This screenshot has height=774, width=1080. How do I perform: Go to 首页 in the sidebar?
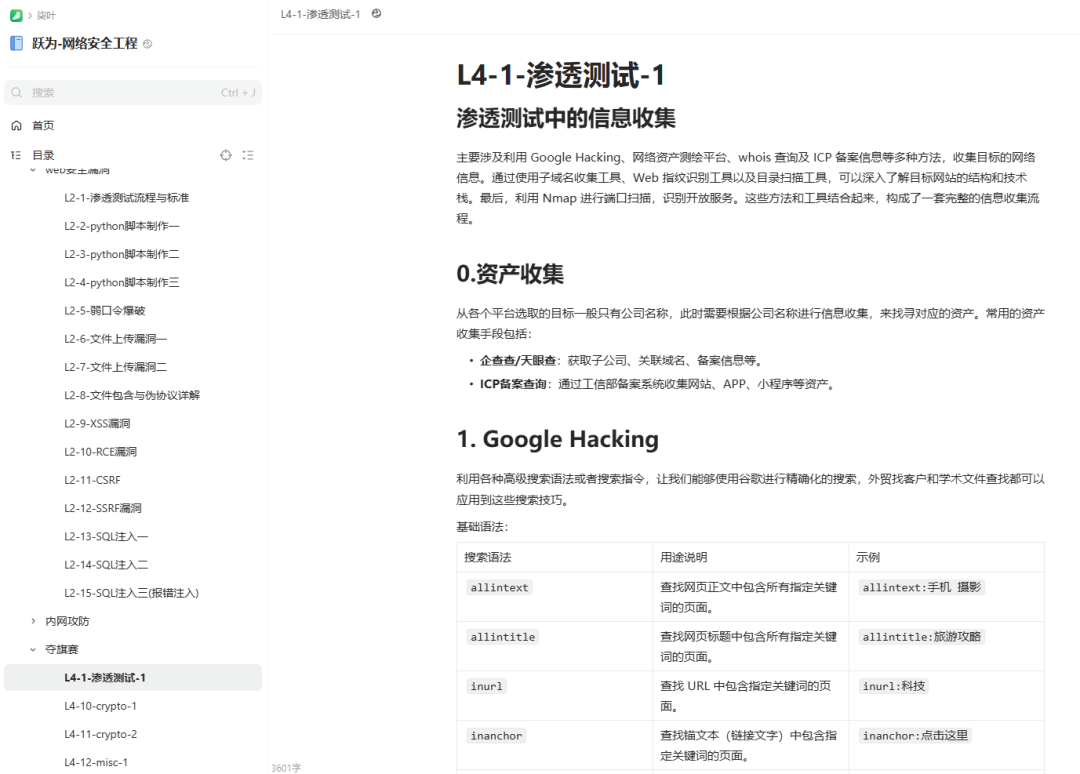[x=43, y=125]
